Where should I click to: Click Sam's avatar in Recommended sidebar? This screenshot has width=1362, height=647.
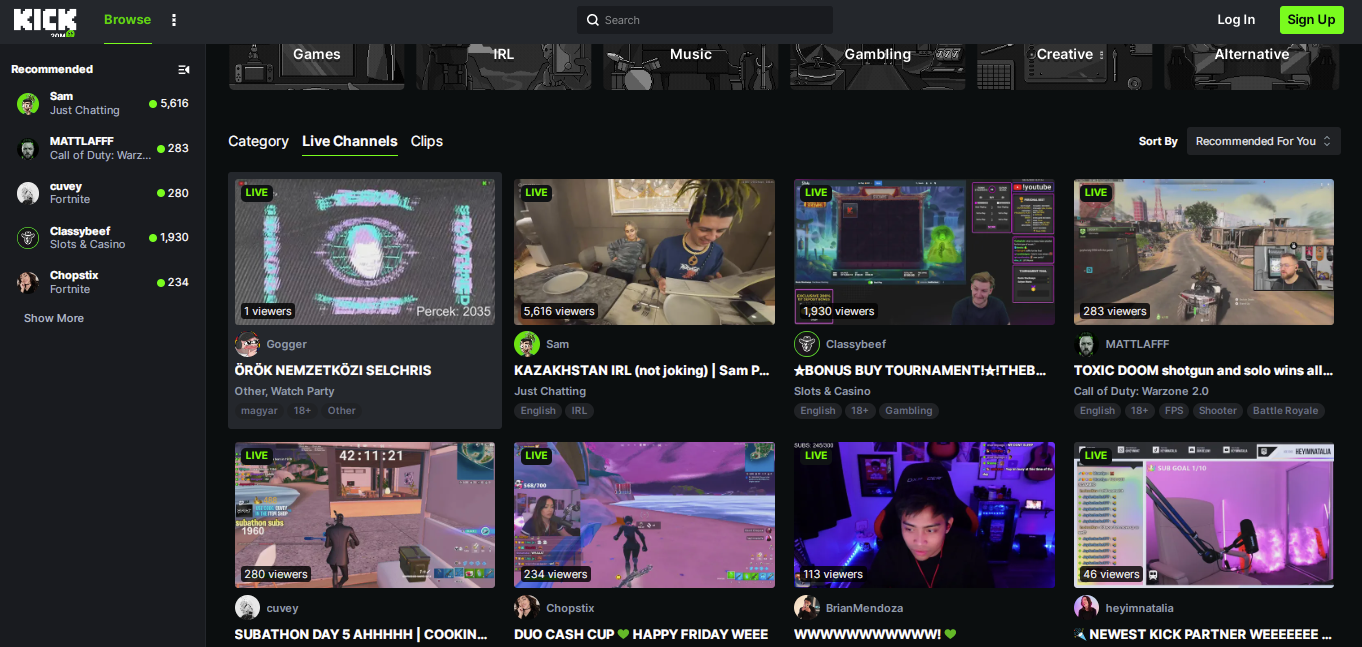coord(28,103)
